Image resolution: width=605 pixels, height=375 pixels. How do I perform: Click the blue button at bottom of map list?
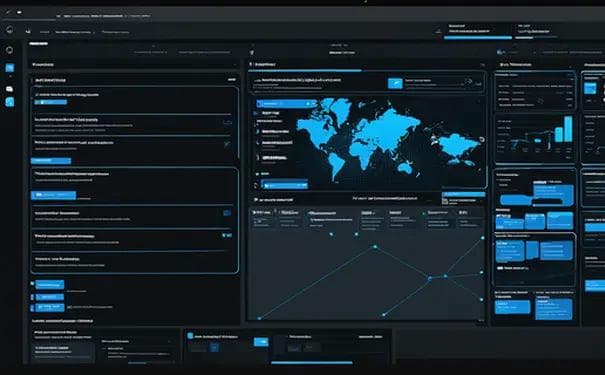pyautogui.click(x=285, y=185)
